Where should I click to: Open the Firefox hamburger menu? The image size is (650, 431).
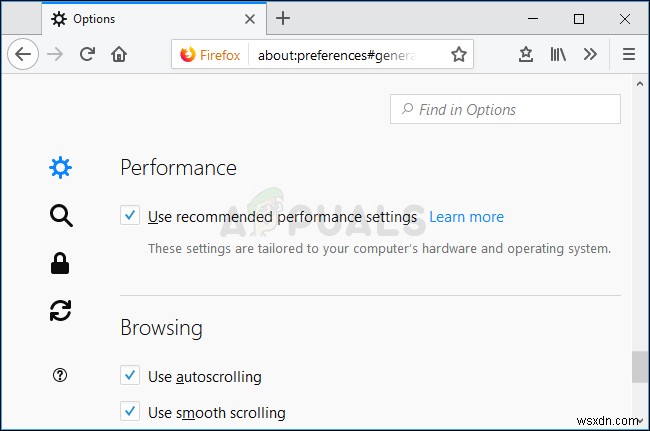[x=628, y=55]
